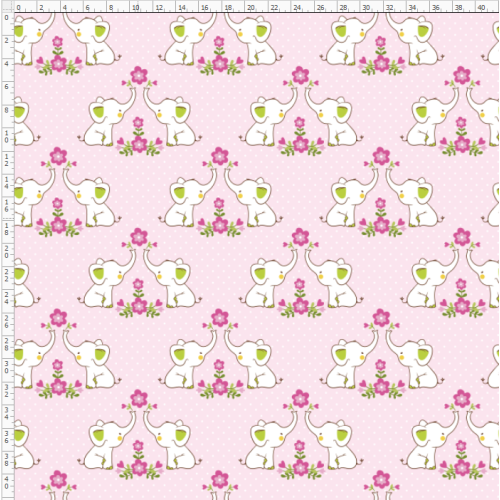Screen dimensions: 500x500
Task: Click the 30 mark on horizontal ruler
Action: click(x=366, y=7)
